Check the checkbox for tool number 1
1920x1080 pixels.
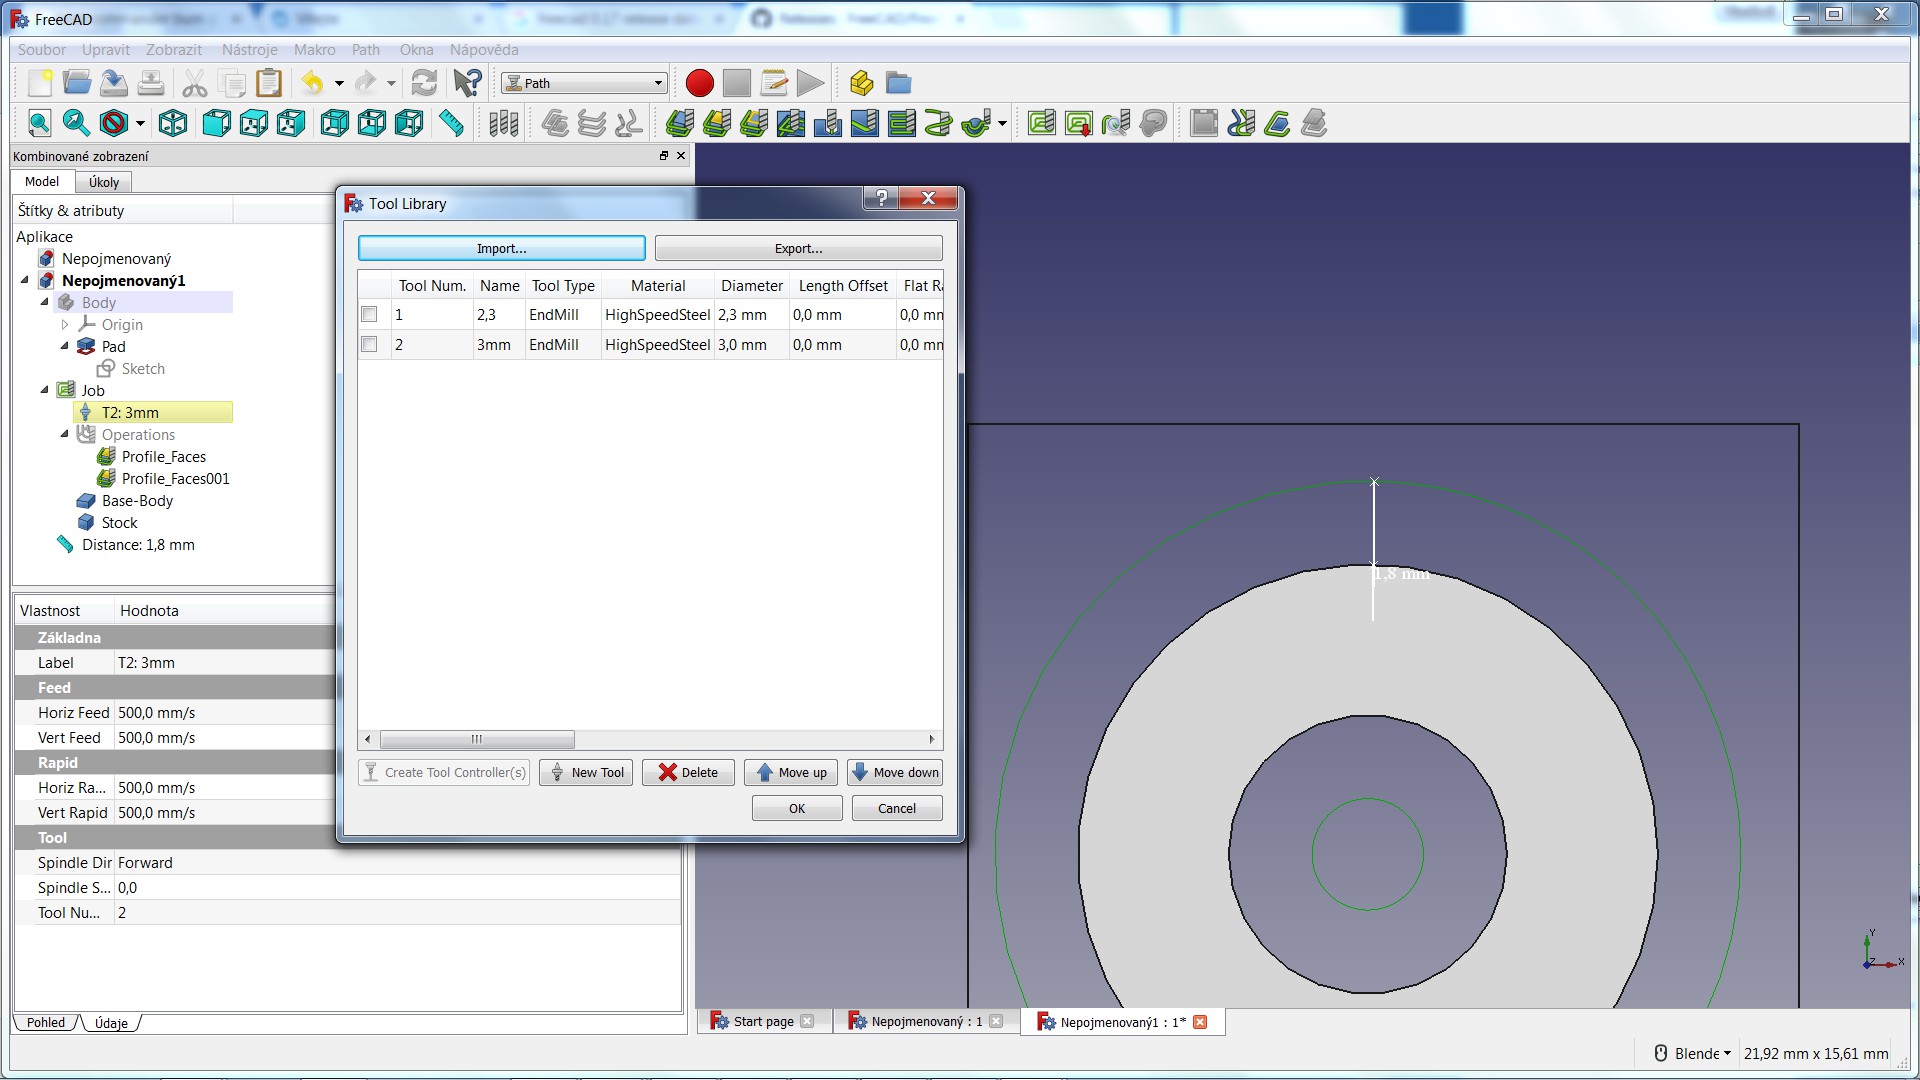369,314
